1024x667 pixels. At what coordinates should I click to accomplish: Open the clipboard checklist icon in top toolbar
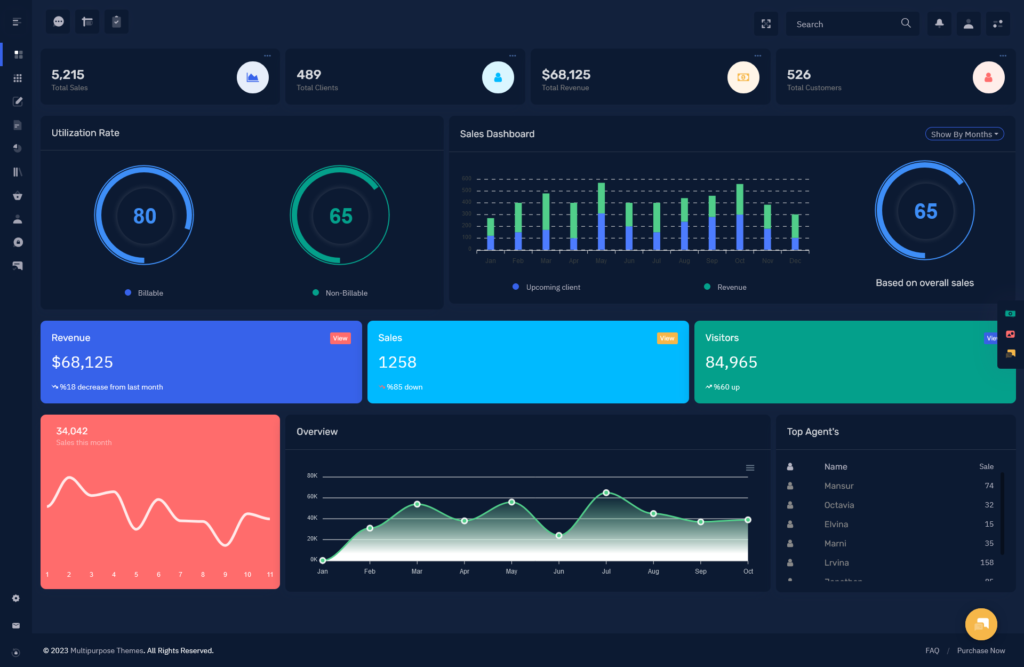(116, 22)
